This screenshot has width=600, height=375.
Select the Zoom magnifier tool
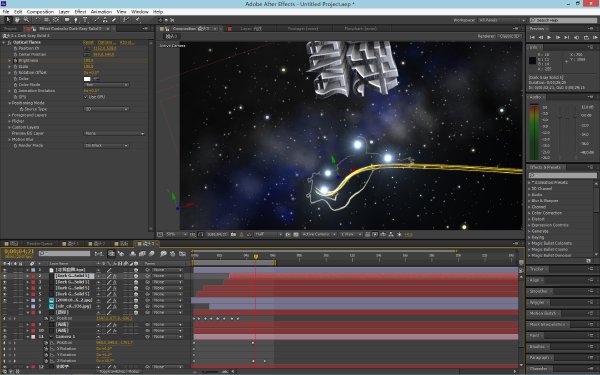click(26, 20)
